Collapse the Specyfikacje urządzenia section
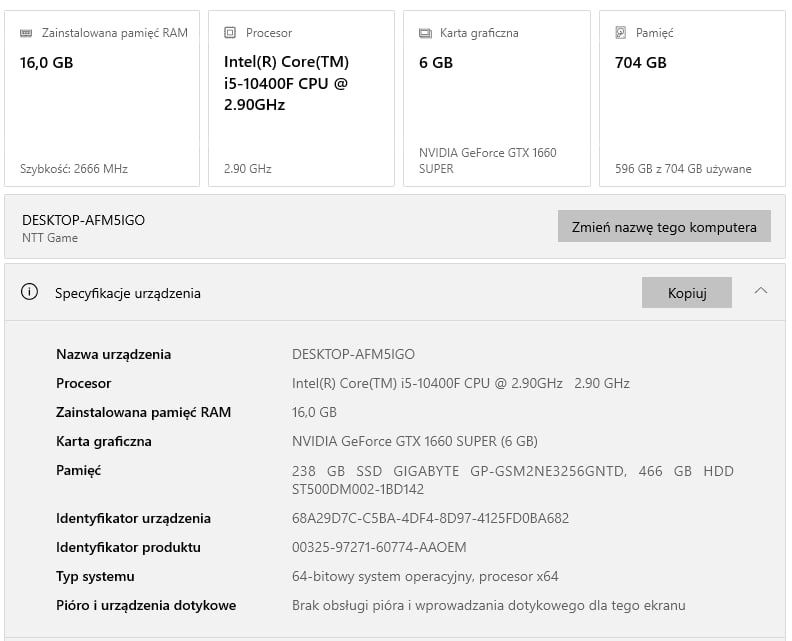Screen dimensions: 792x641 [x=761, y=292]
